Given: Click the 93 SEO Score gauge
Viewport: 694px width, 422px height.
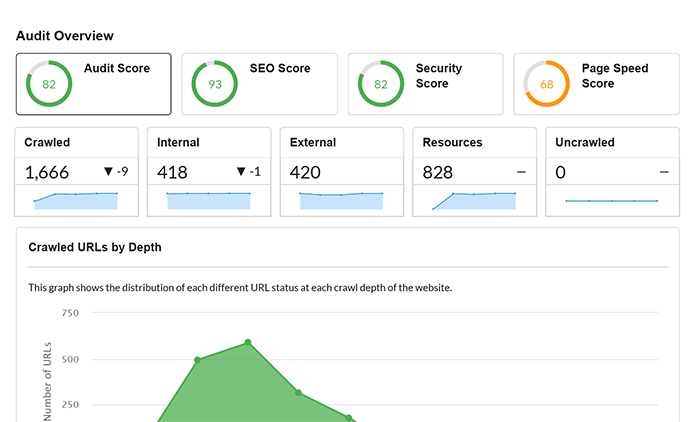Looking at the screenshot, I should coord(215,84).
